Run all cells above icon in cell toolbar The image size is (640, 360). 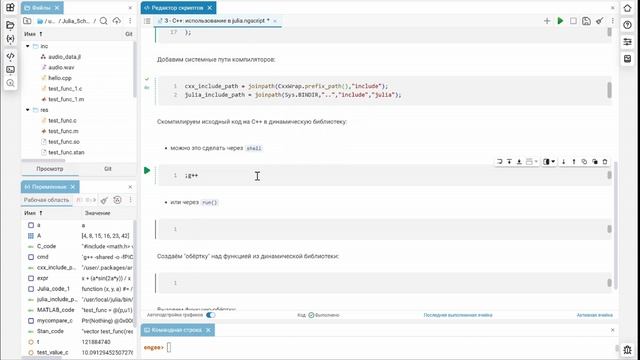[x=509, y=162]
